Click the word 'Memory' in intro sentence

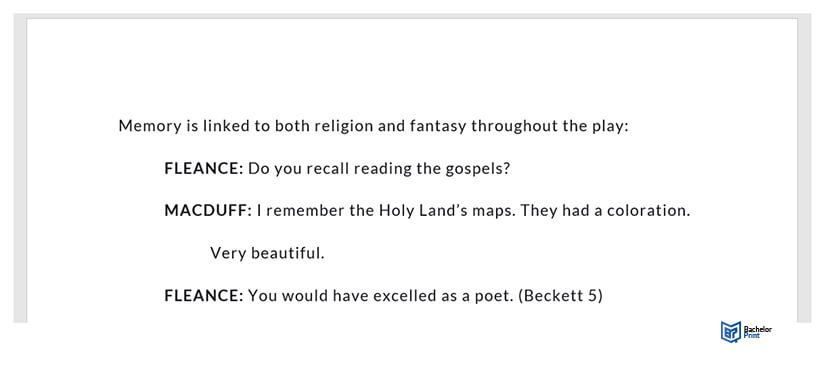(x=150, y=127)
